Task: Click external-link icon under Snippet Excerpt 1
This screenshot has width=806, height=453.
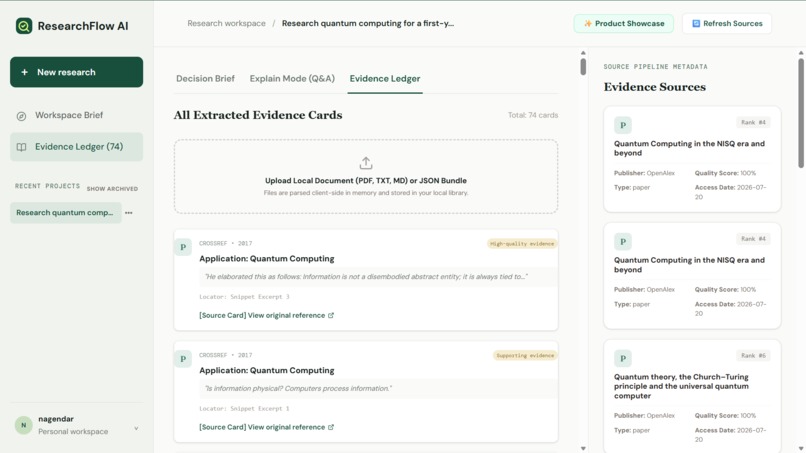Action: 331,427
